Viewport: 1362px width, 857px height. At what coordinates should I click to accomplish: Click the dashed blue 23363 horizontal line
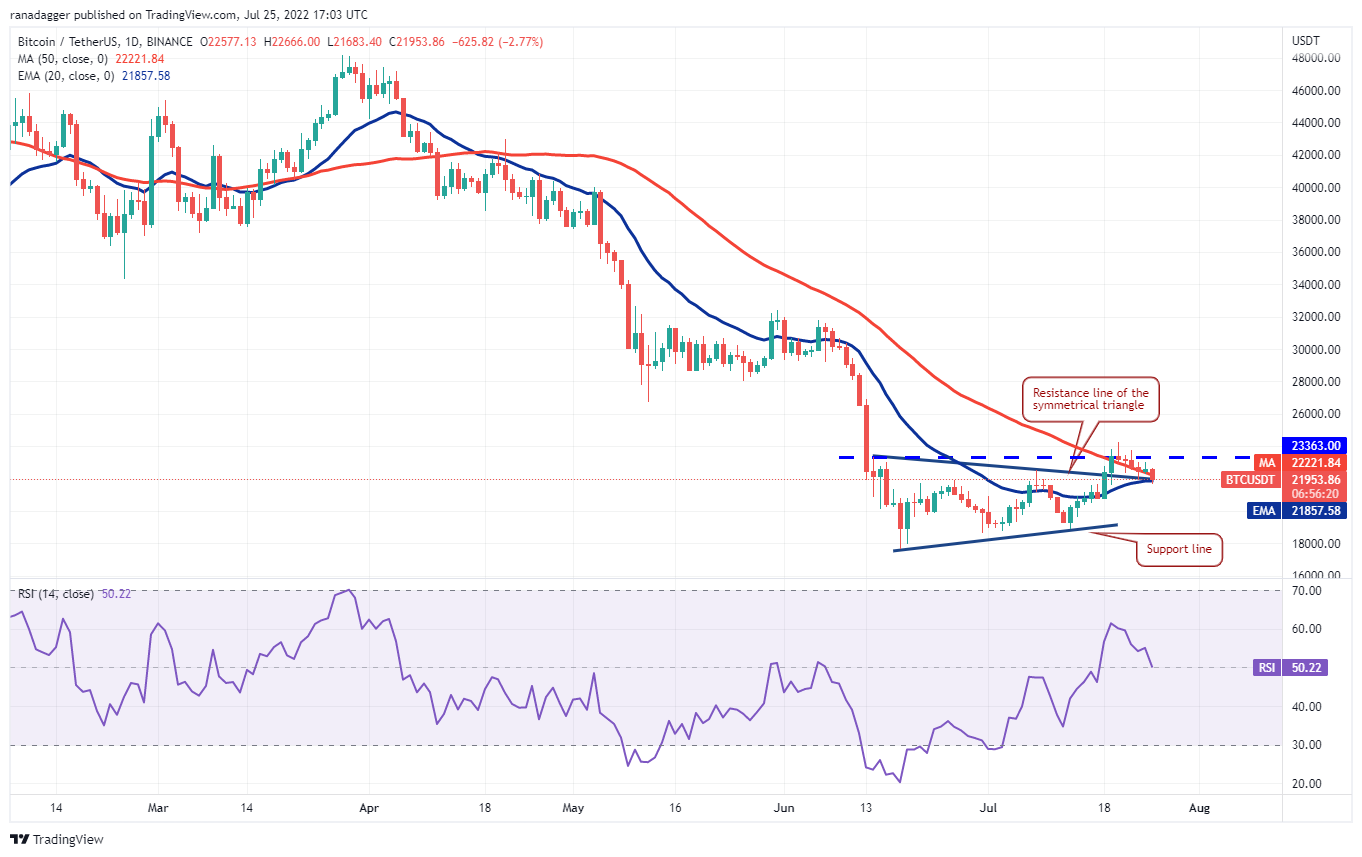point(1000,457)
